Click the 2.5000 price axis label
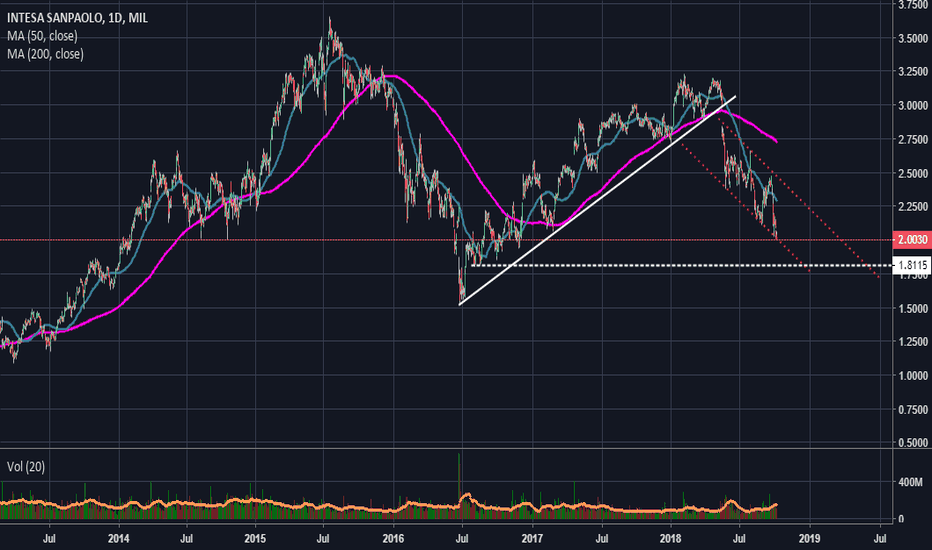 coord(913,173)
